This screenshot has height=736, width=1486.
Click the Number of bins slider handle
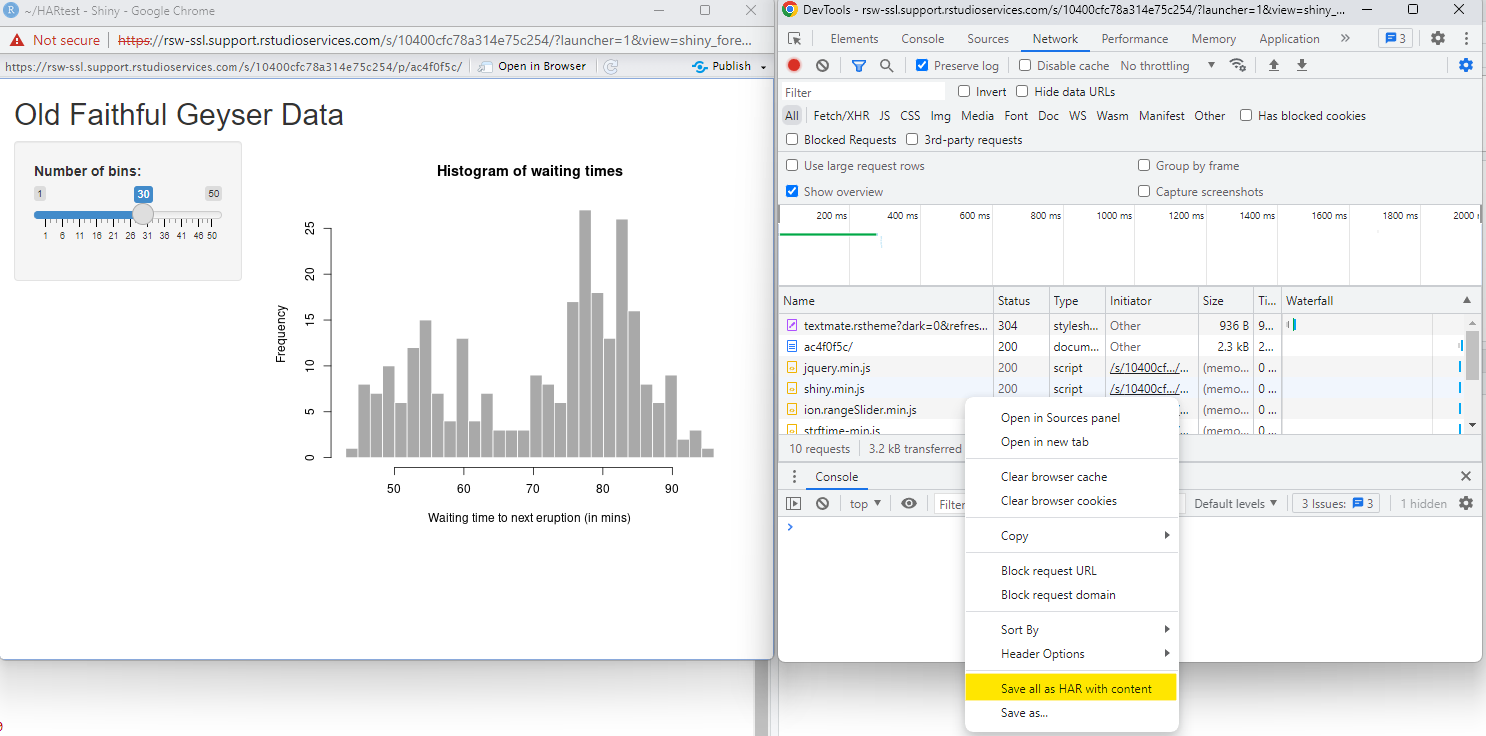(x=144, y=214)
